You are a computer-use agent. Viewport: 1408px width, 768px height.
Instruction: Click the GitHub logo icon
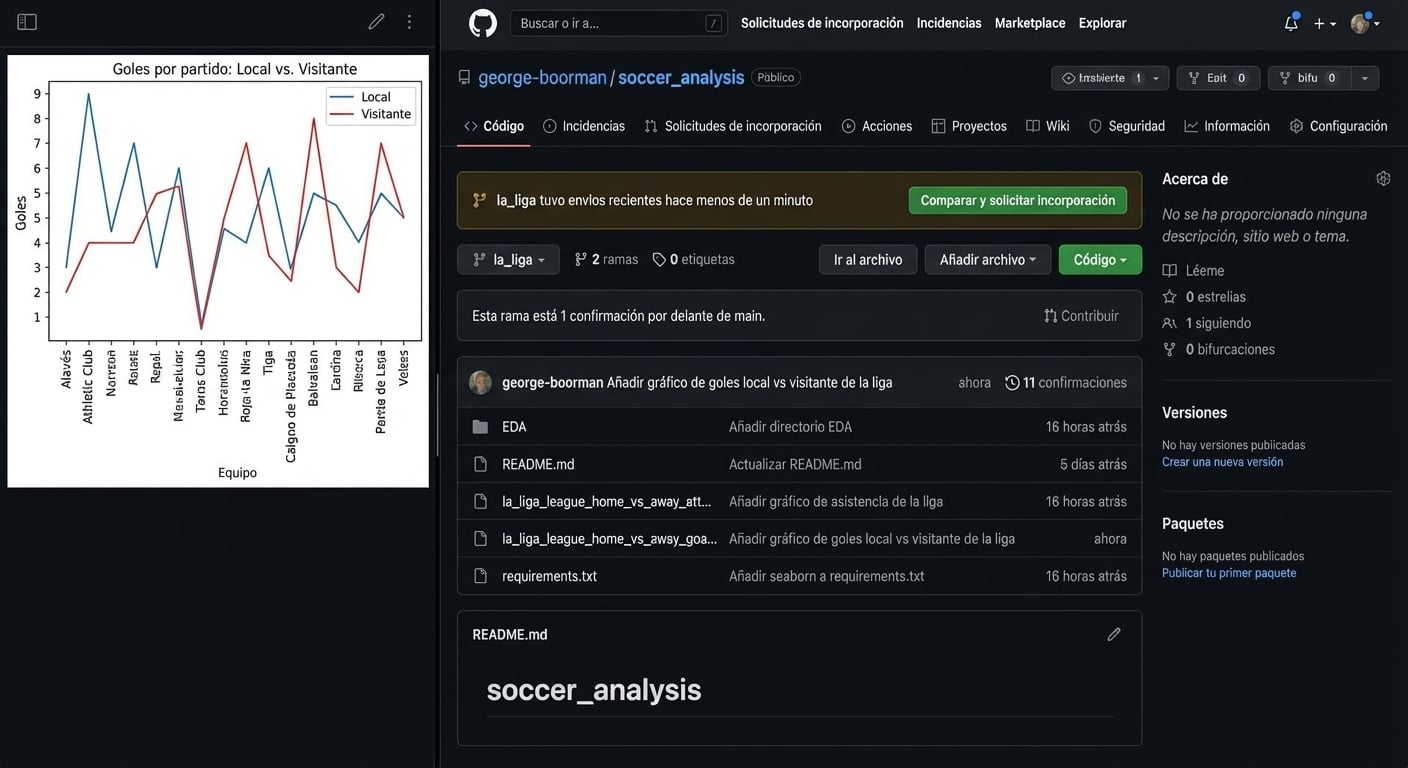483,23
